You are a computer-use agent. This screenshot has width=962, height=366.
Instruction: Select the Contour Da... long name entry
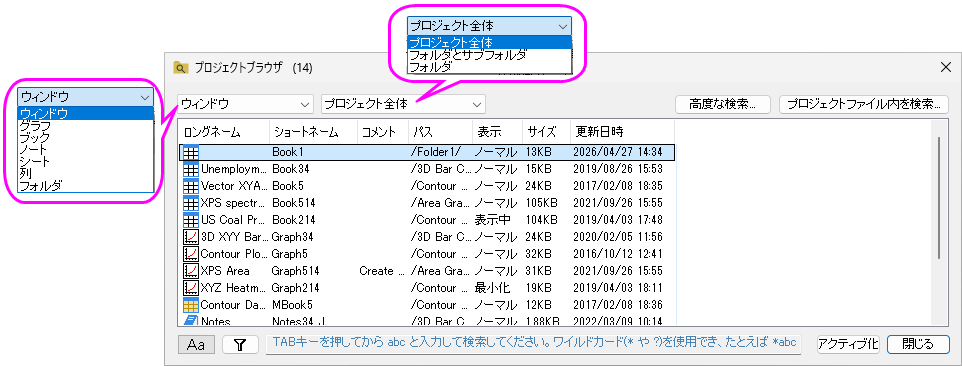tap(234, 305)
